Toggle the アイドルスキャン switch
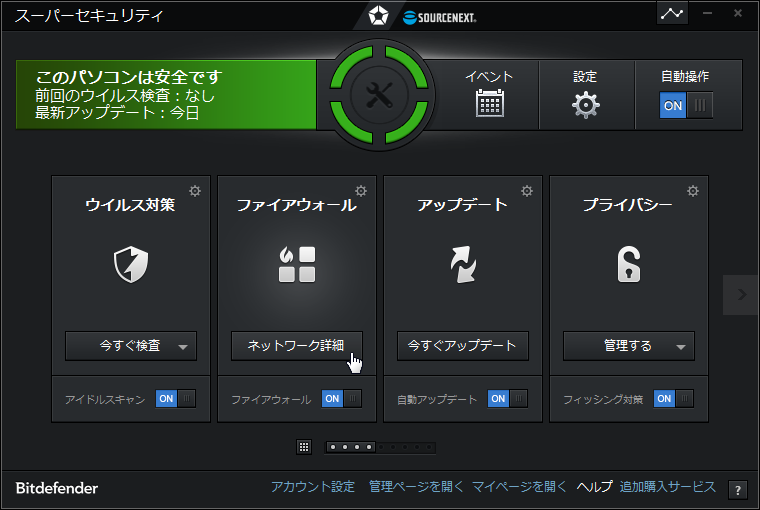760x510 pixels. click(x=175, y=399)
